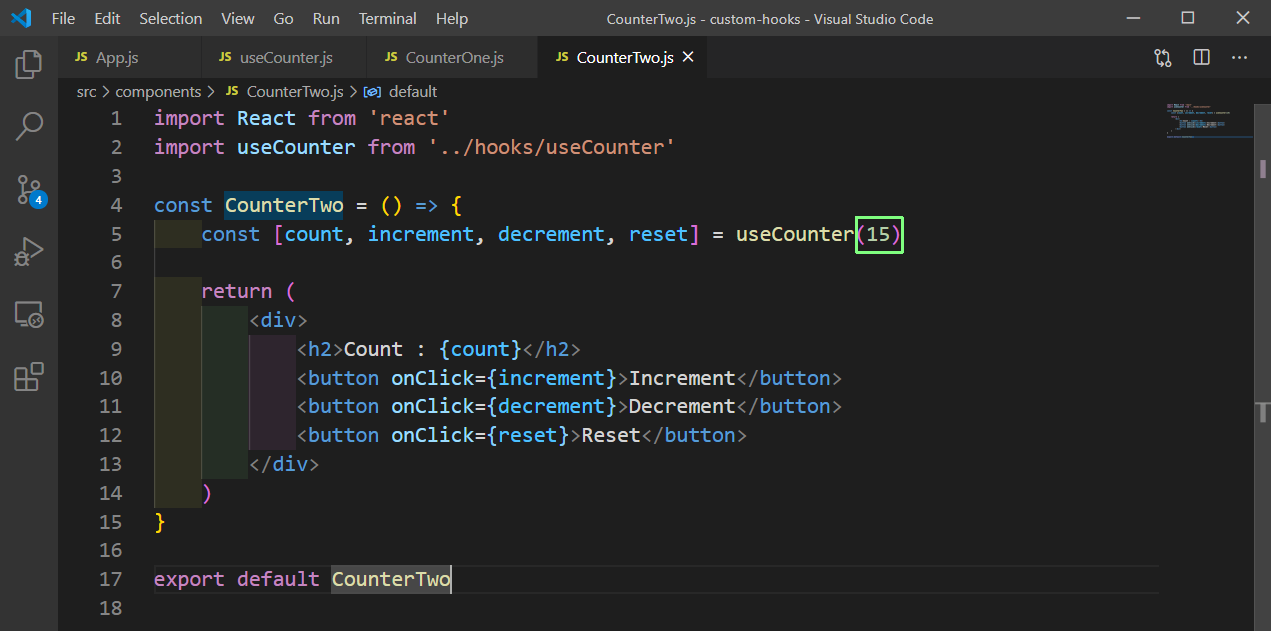The height and width of the screenshot is (631, 1271).
Task: Click the return keyword on line 7
Action: [237, 291]
